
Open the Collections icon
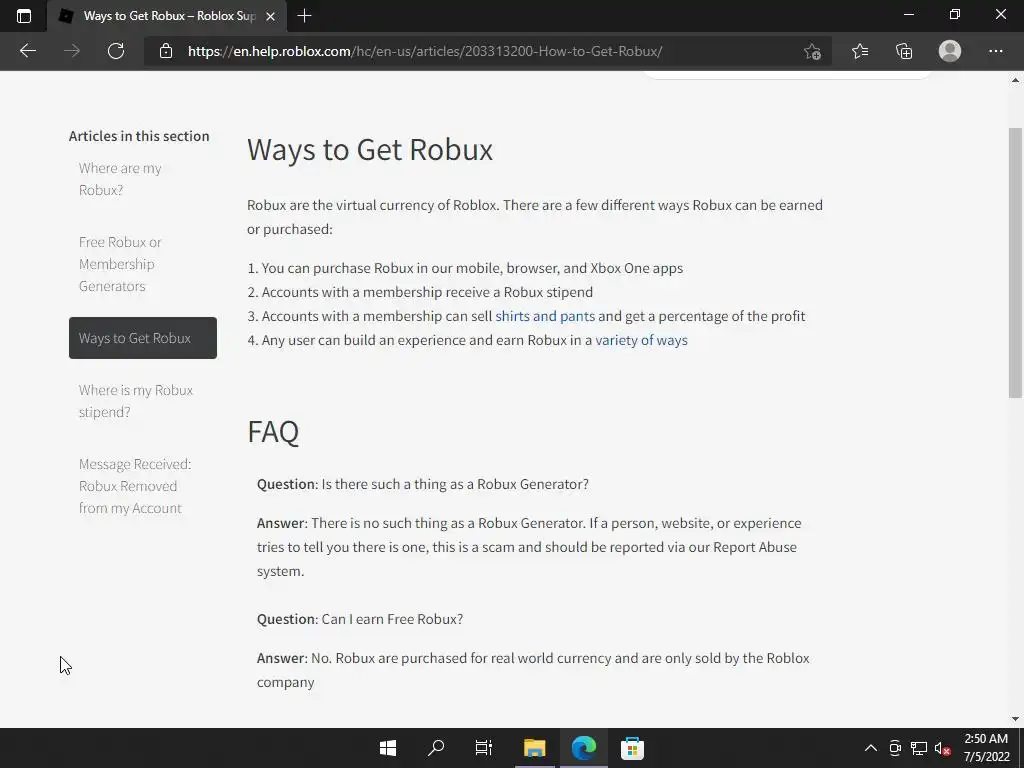click(x=904, y=51)
